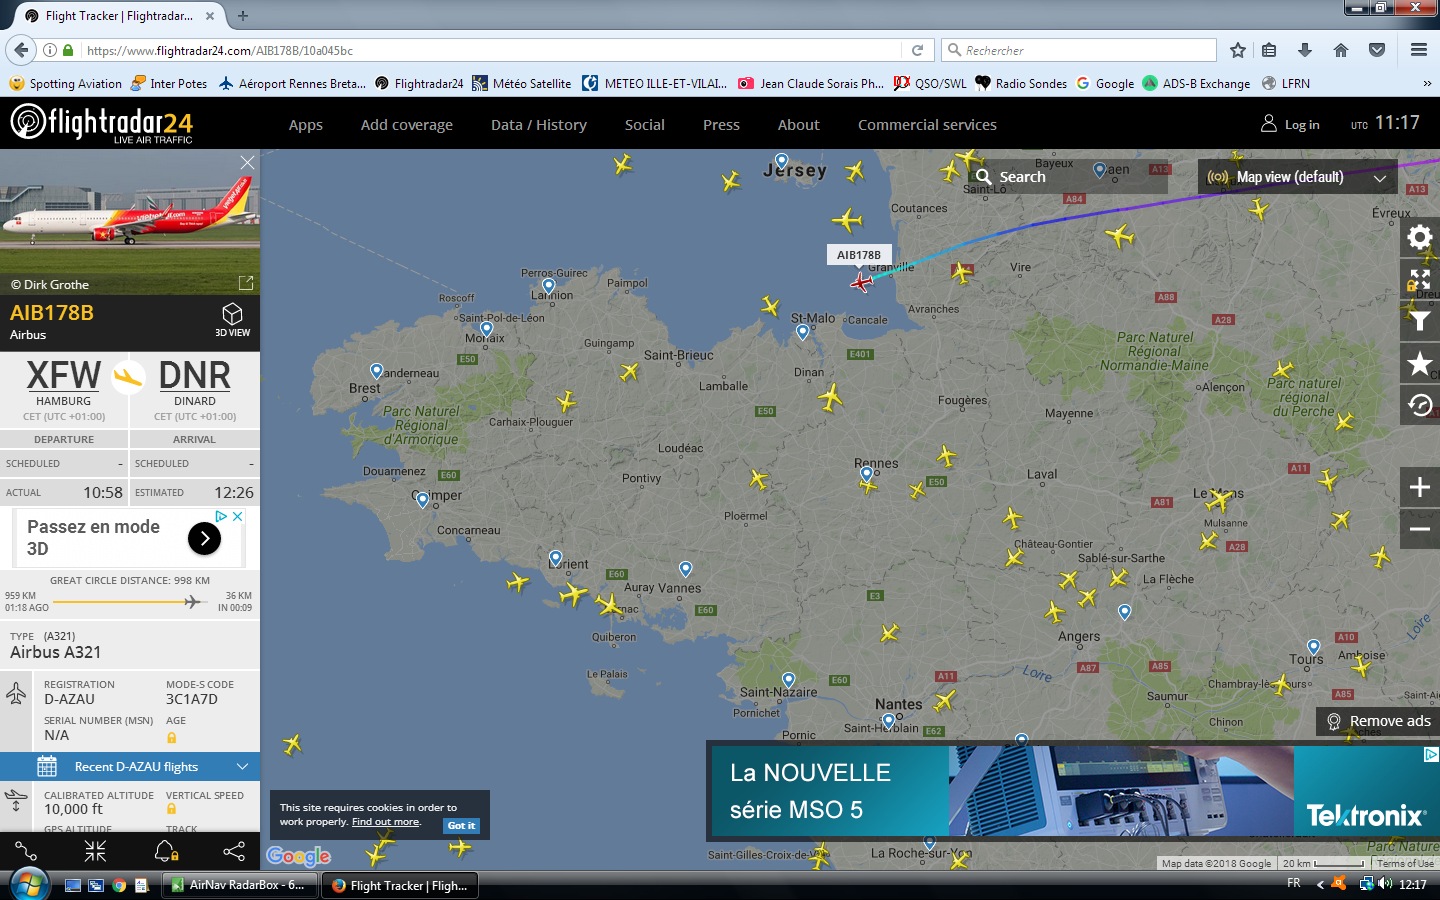Image resolution: width=1440 pixels, height=900 pixels.
Task: Open the Social menu
Action: (644, 125)
